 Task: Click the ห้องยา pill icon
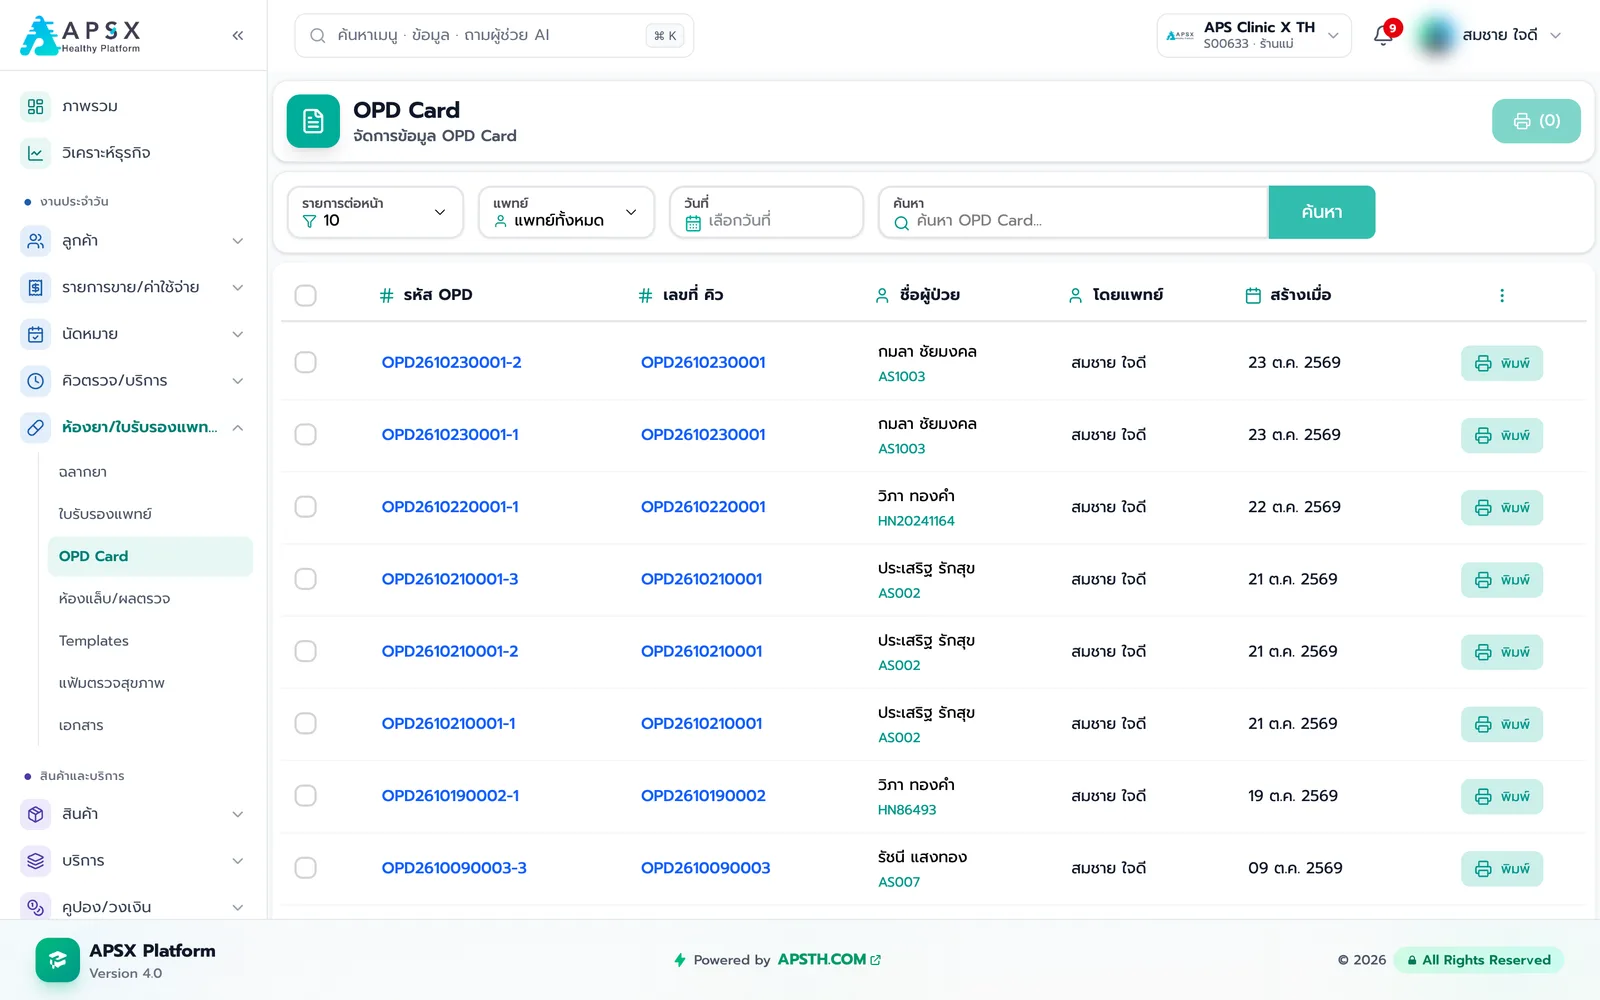coord(36,428)
